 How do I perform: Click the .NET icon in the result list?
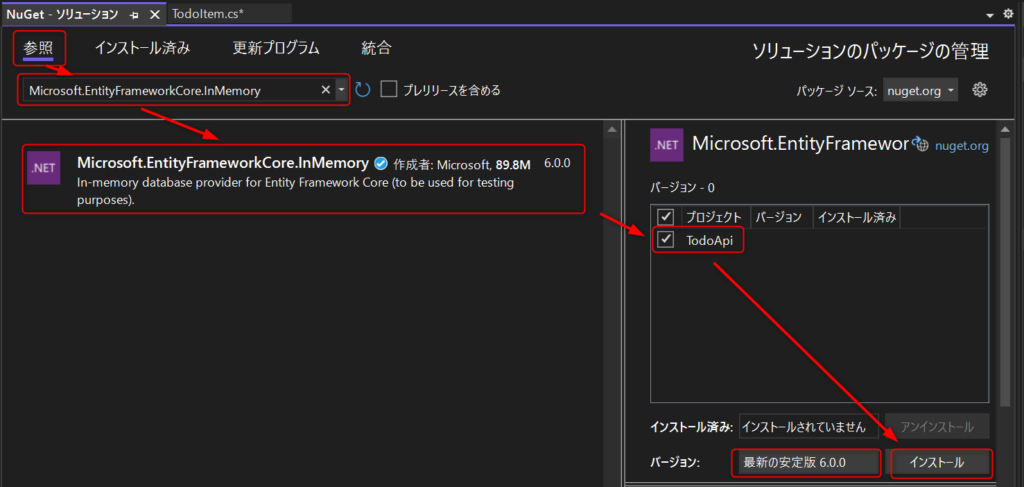click(x=45, y=168)
